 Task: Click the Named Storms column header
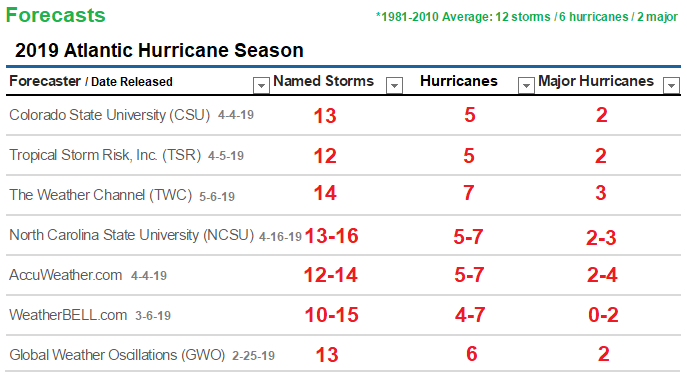coord(323,81)
